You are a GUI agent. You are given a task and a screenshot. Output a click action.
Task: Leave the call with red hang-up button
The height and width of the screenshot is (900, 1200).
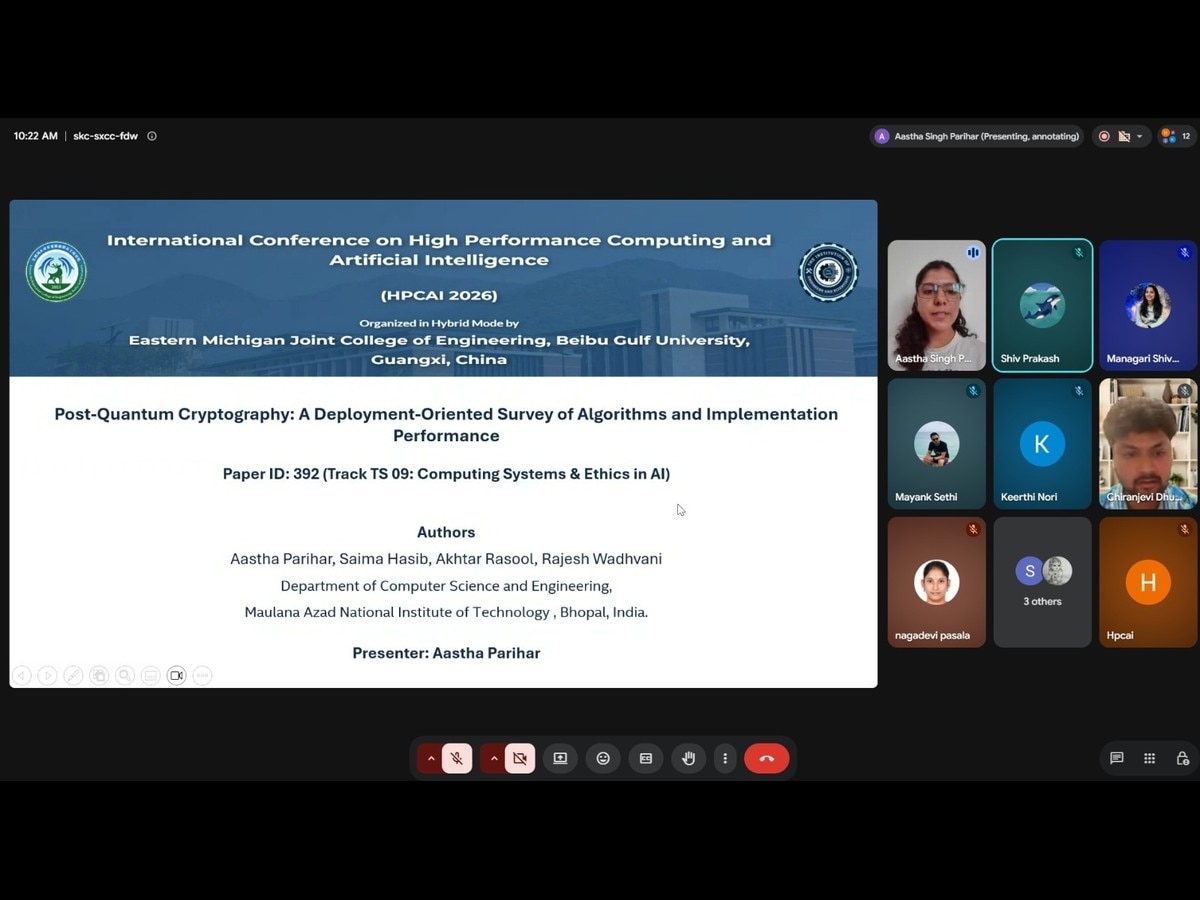point(767,758)
